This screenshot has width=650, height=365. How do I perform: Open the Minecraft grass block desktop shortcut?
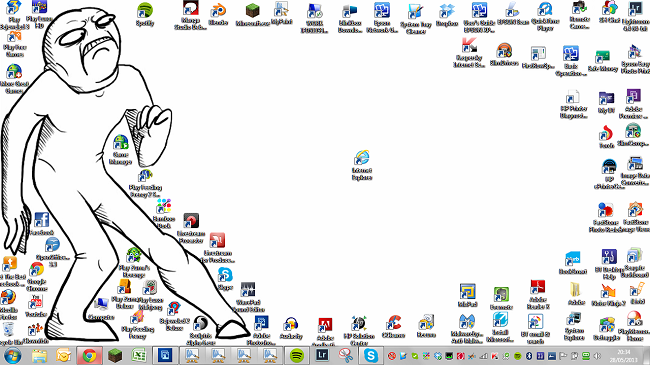coord(252,15)
